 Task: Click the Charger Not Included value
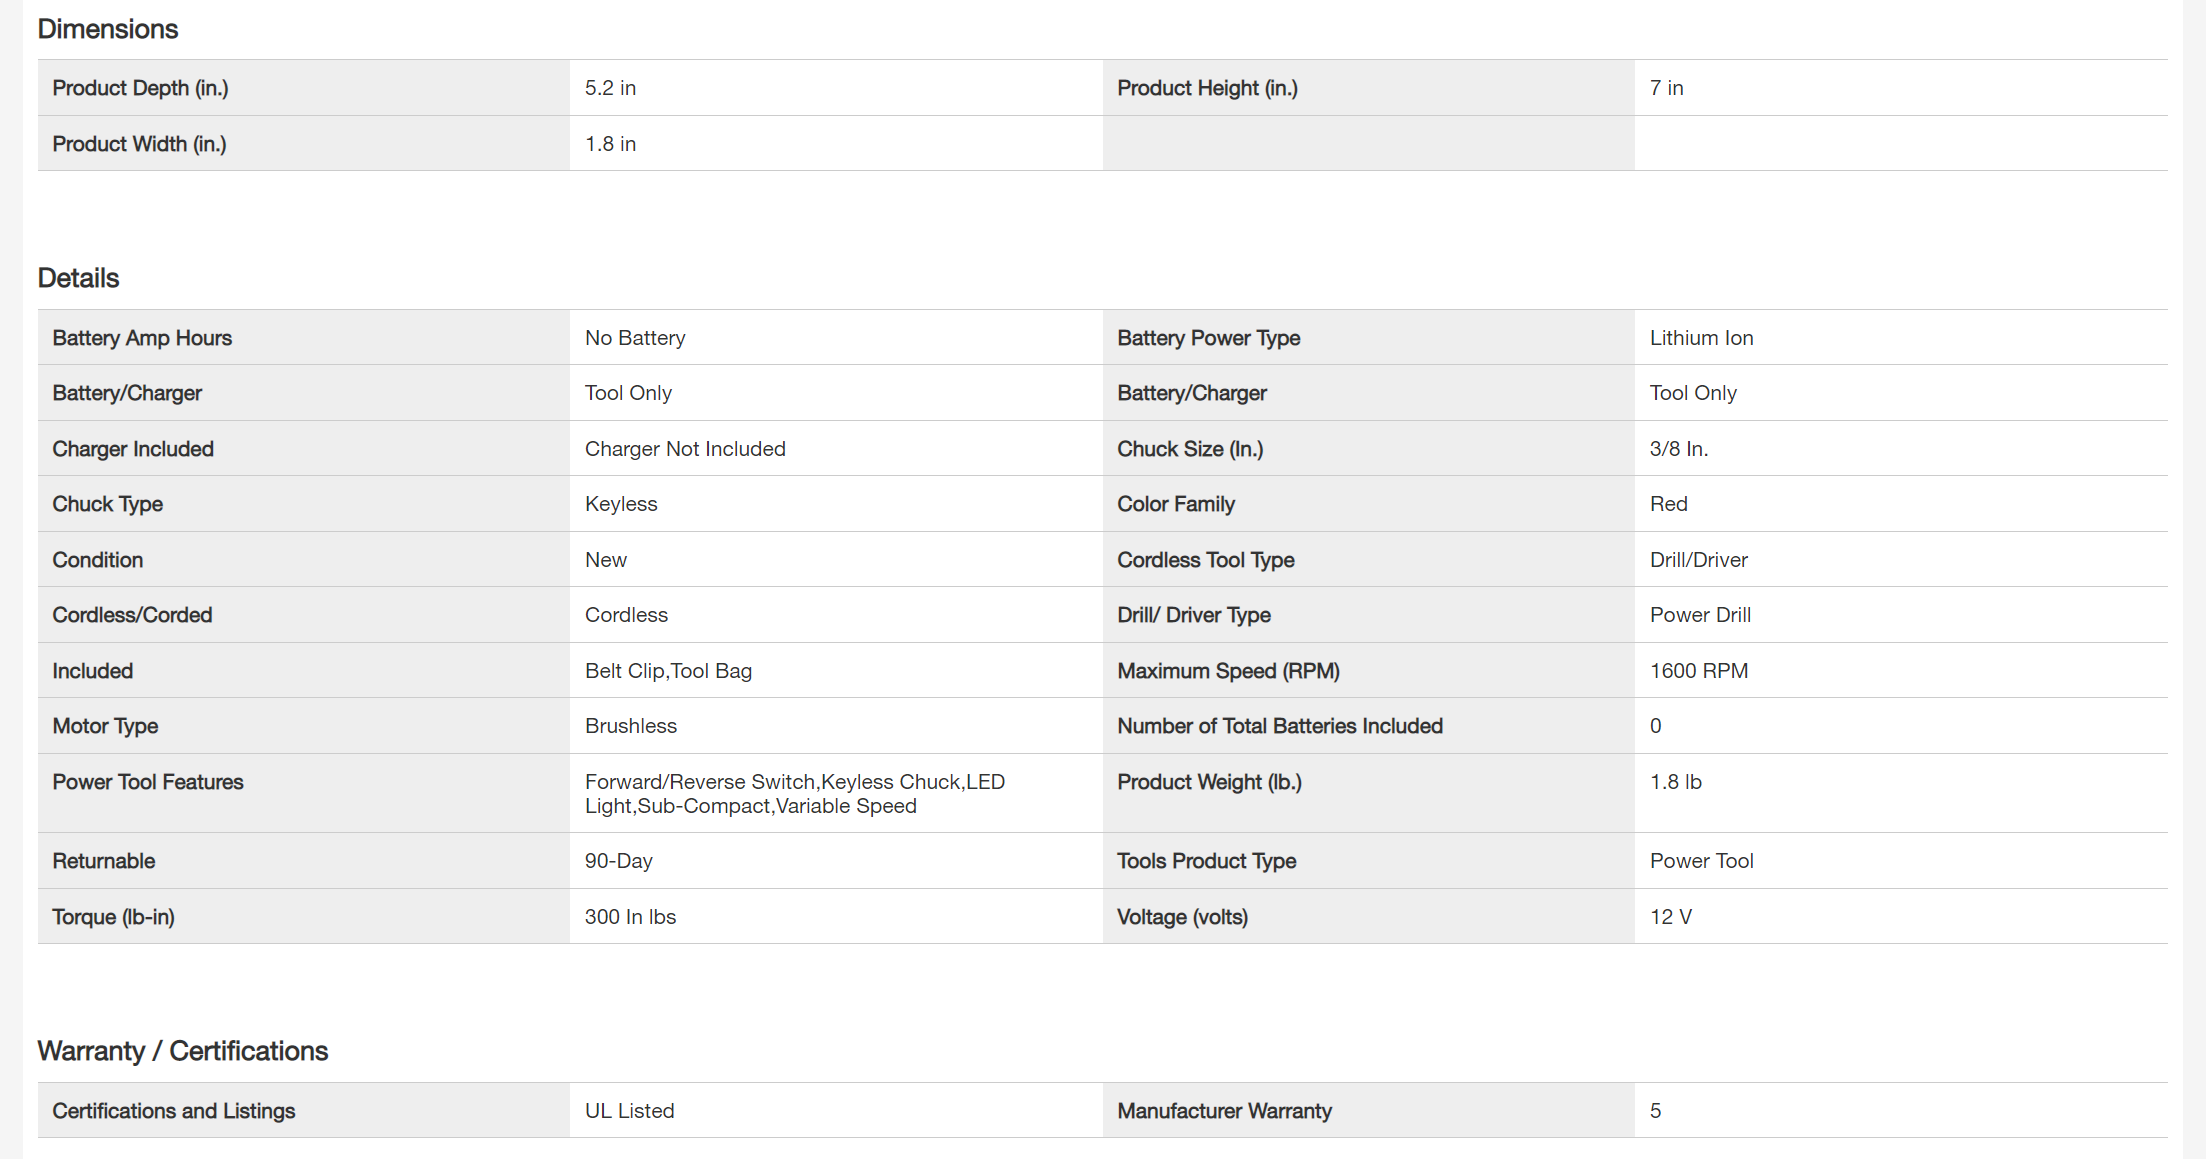pos(685,449)
